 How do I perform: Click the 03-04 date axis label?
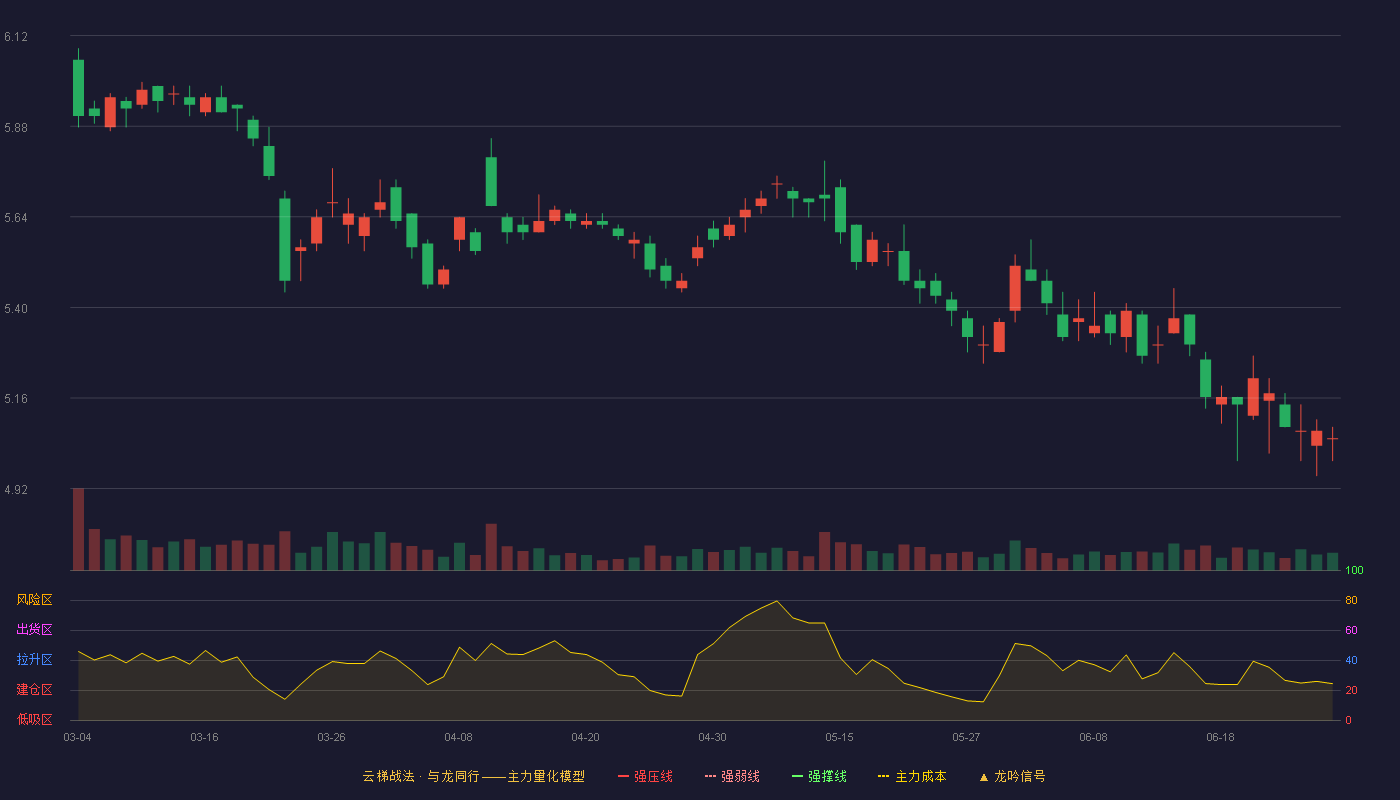point(77,737)
